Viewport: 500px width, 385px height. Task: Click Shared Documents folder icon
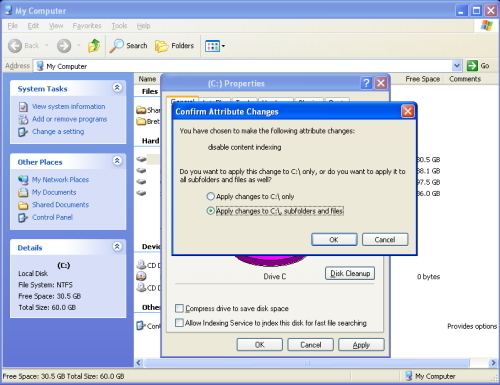pos(23,205)
